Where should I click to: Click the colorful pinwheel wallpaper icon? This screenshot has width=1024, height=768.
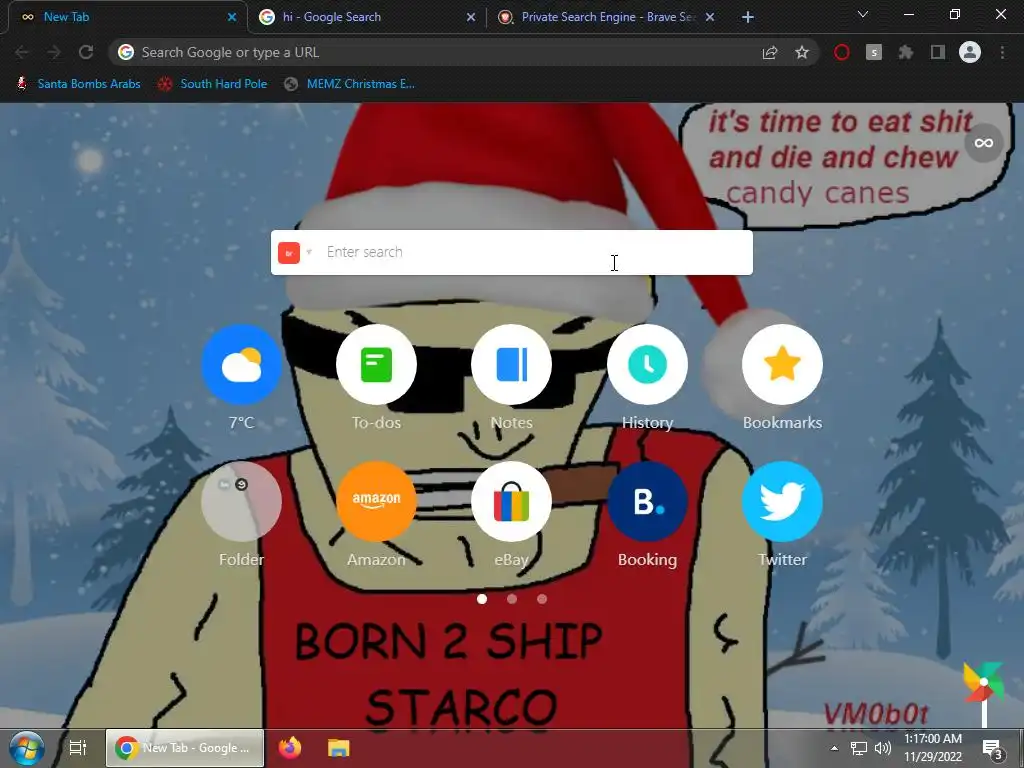(x=984, y=682)
